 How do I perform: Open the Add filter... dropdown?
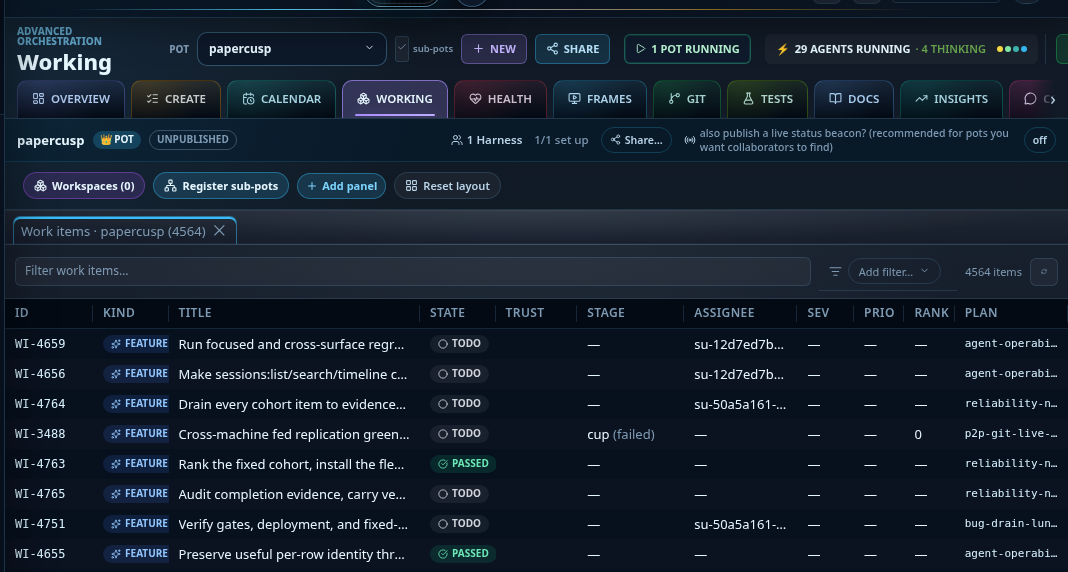pyautogui.click(x=894, y=272)
